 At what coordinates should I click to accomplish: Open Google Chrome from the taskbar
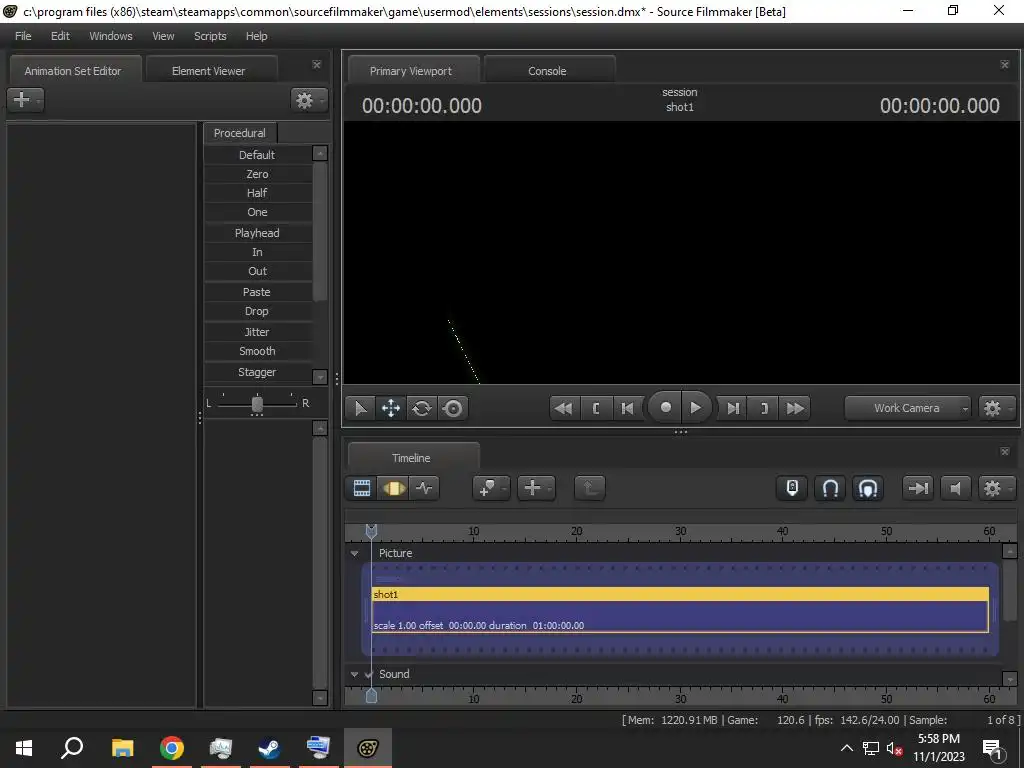point(172,748)
